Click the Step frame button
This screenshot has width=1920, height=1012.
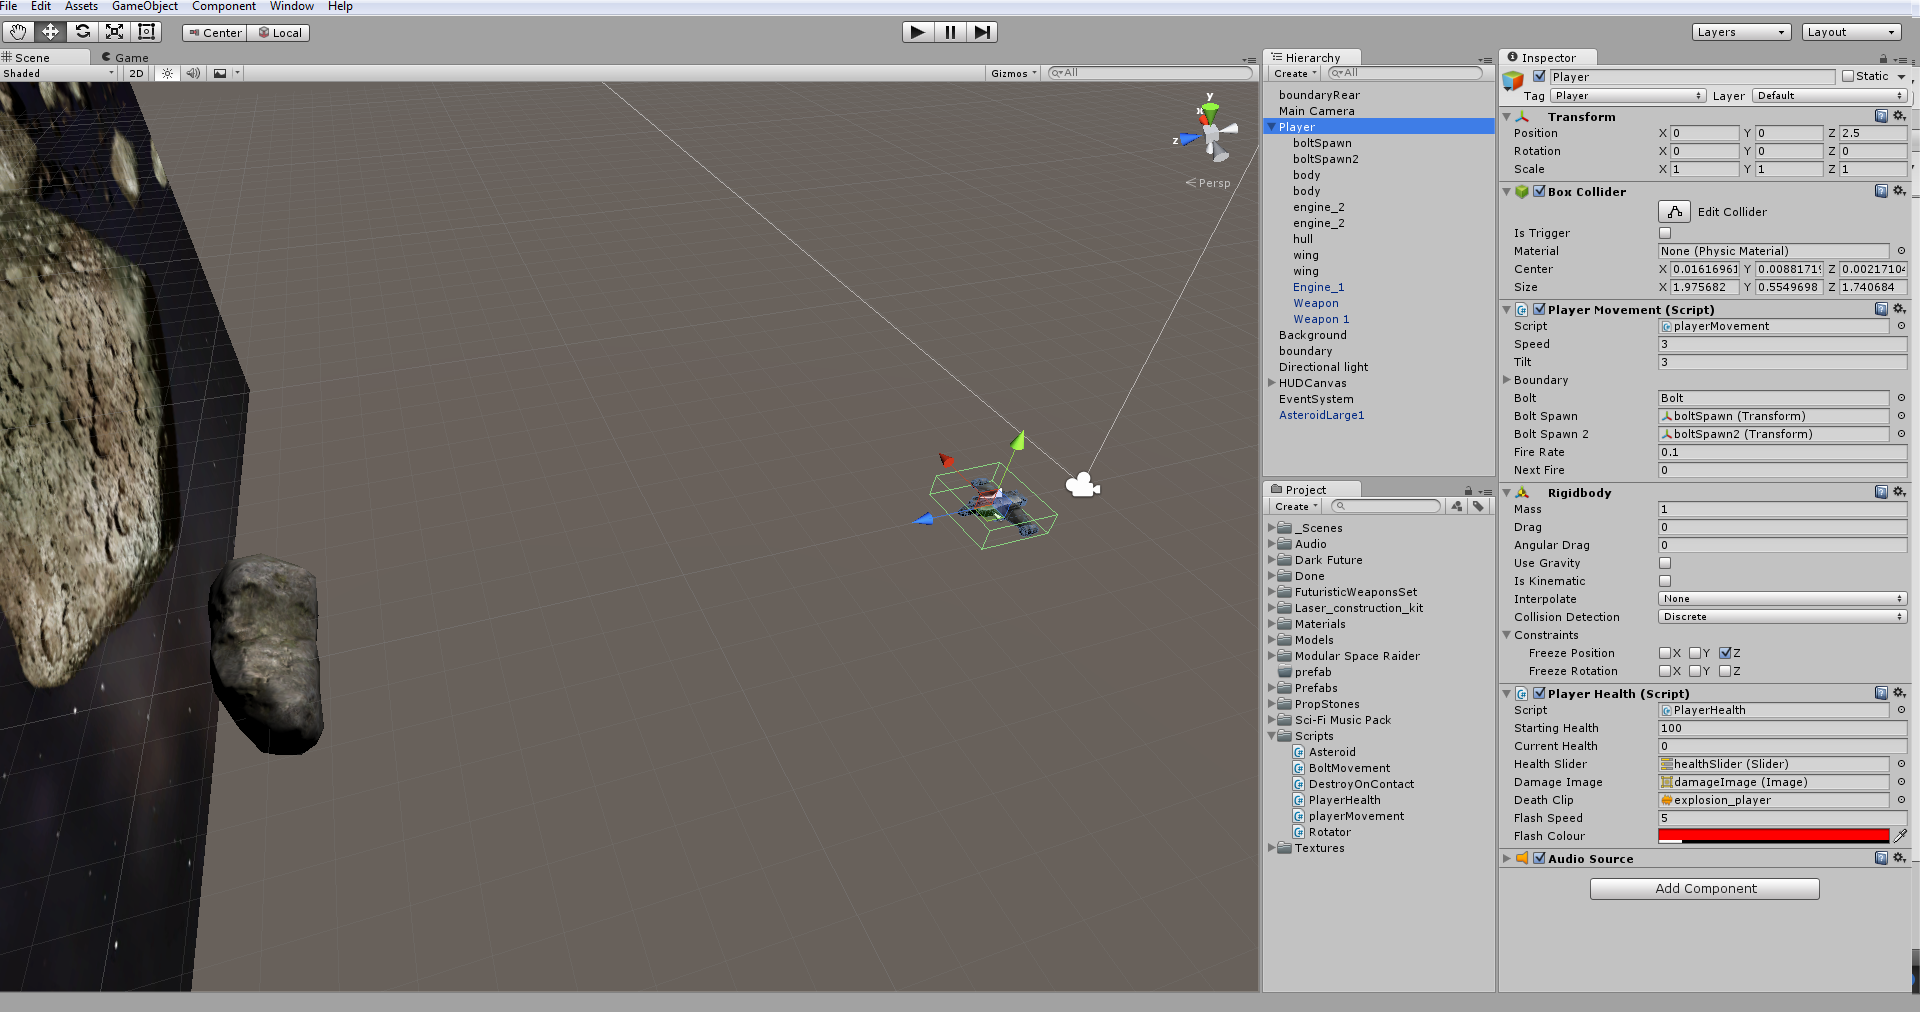coord(982,32)
